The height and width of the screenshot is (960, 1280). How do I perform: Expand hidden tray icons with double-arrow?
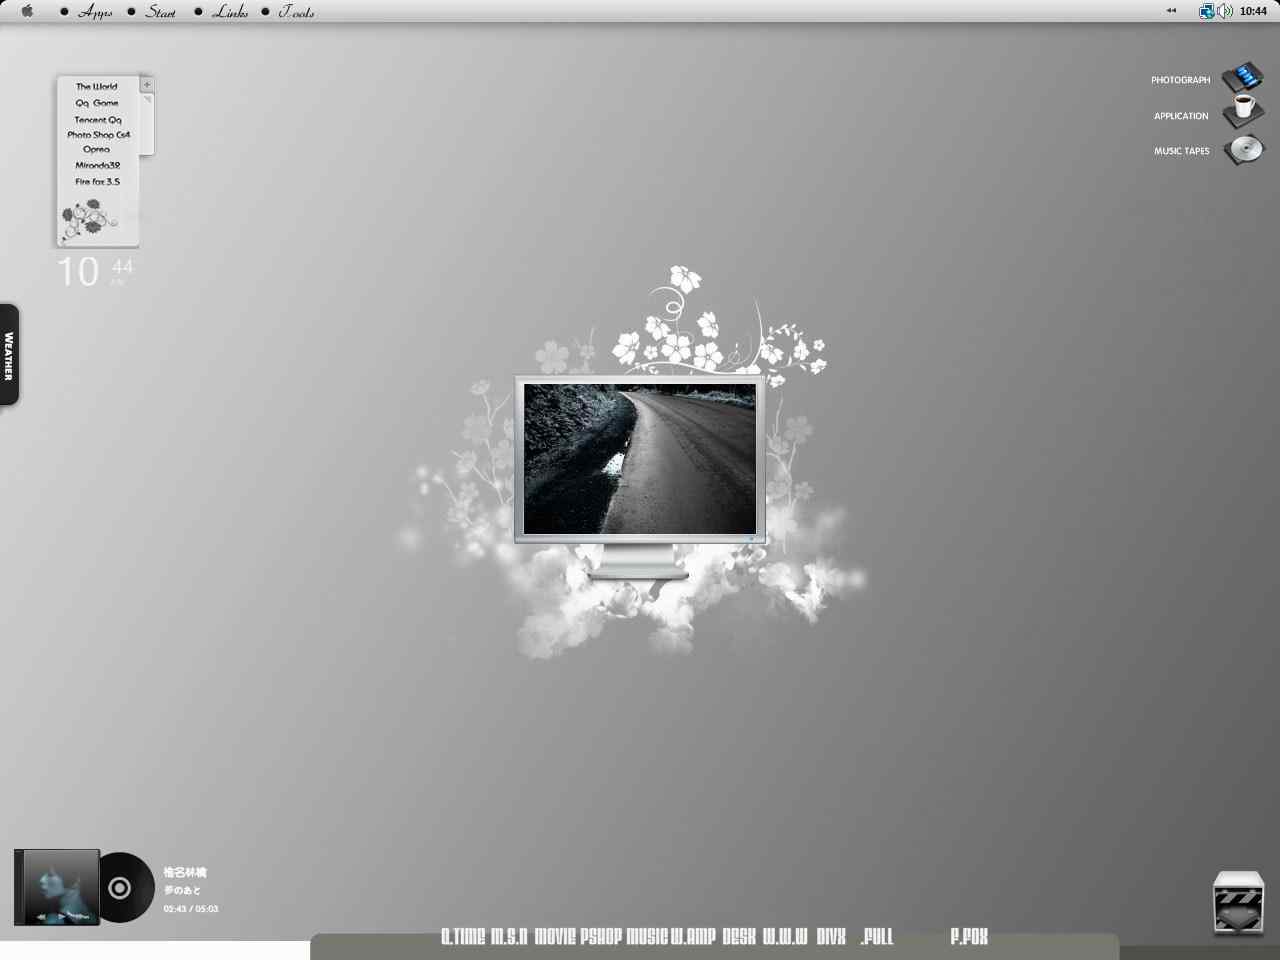click(x=1171, y=11)
